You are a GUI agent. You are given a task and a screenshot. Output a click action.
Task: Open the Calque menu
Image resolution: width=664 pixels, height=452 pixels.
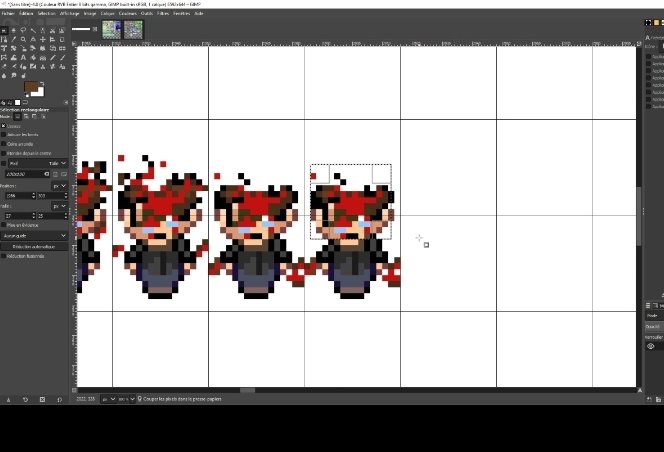pos(103,13)
